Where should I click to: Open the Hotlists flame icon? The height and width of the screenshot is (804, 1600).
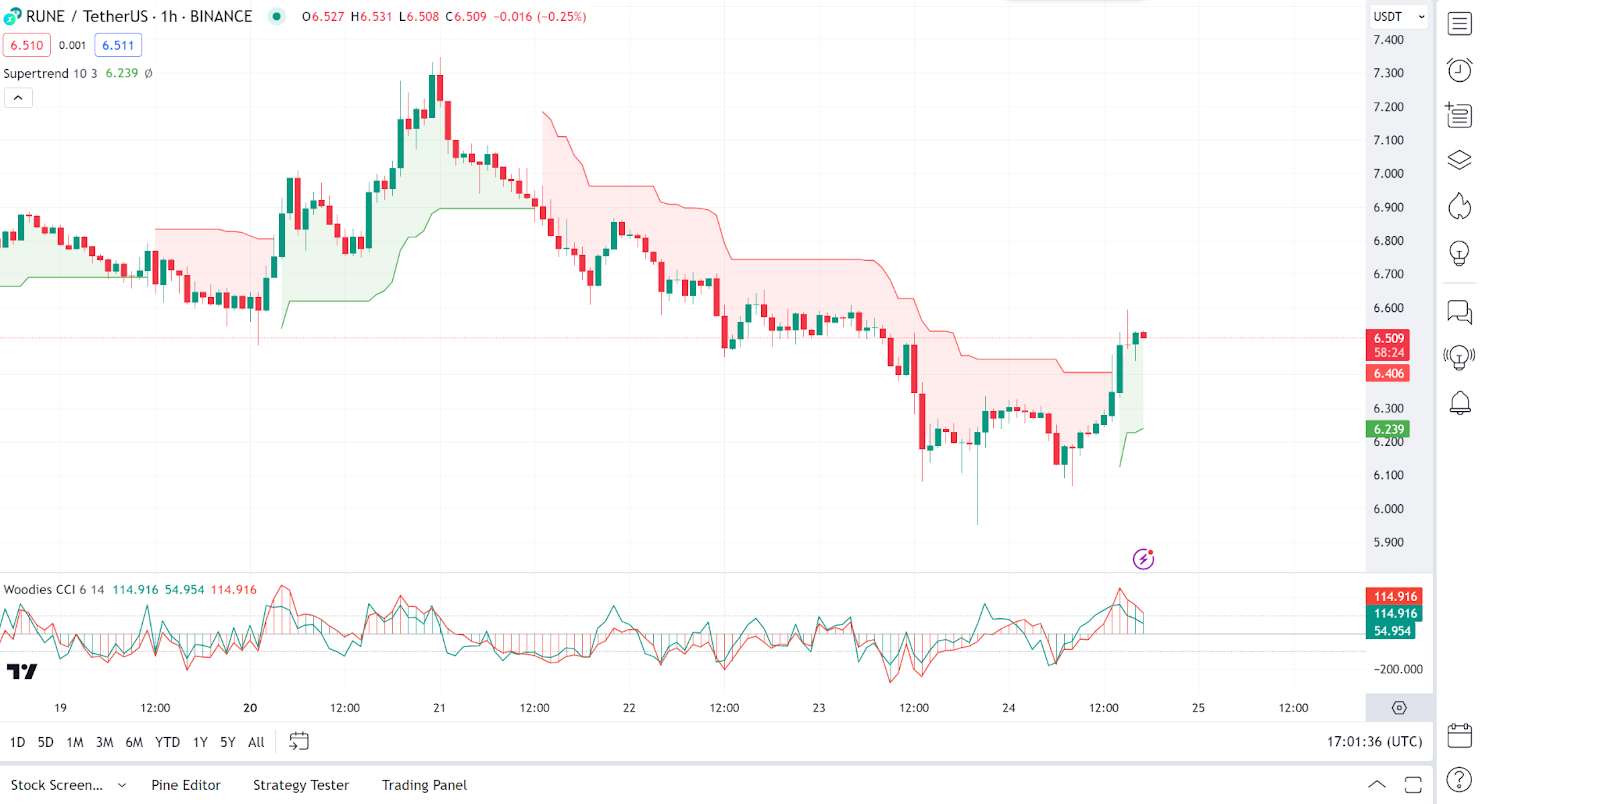[x=1459, y=206]
